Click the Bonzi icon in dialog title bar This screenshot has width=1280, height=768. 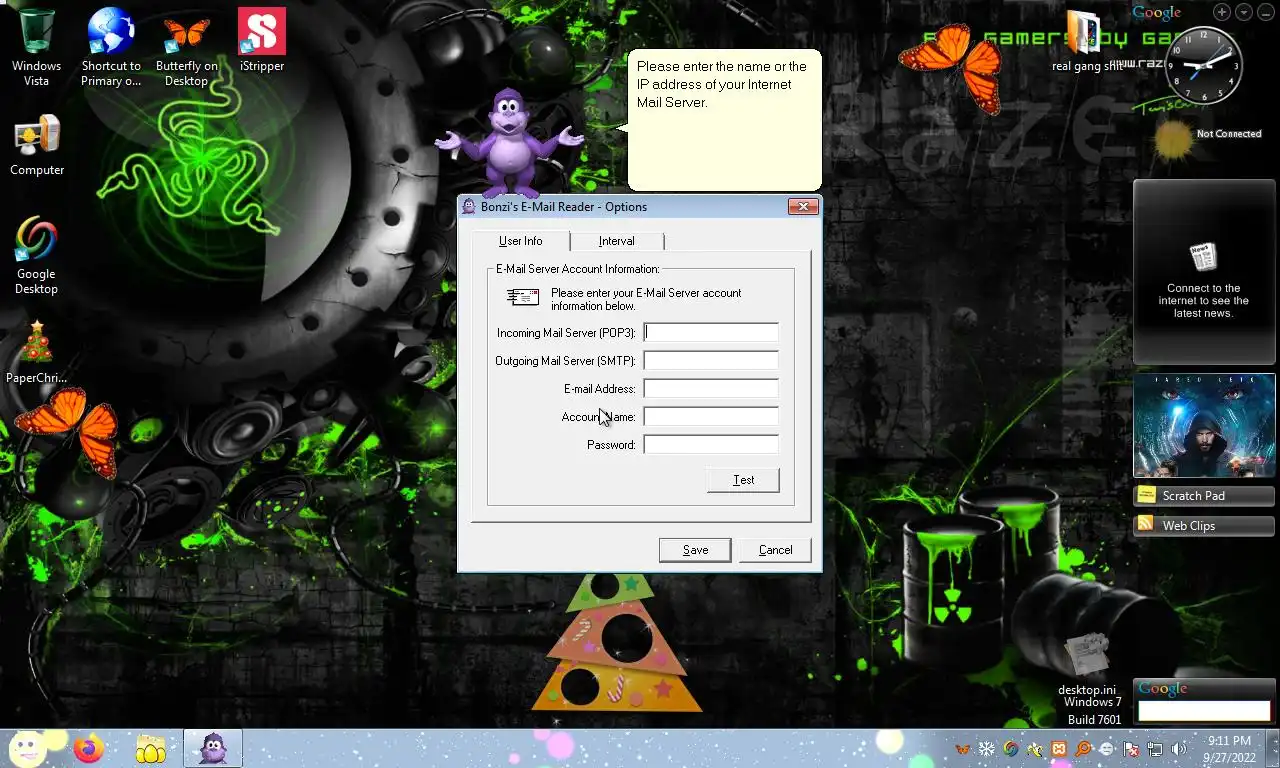tap(469, 207)
